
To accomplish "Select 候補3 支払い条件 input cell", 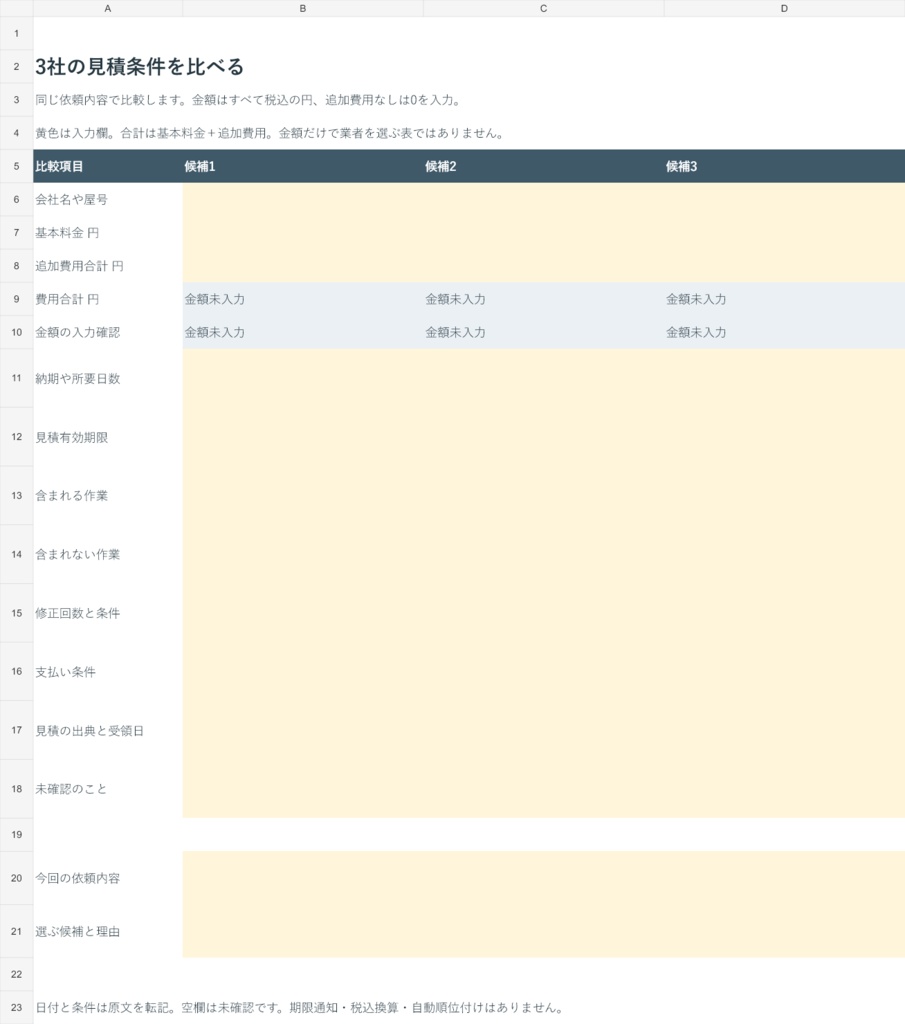I will pos(784,672).
